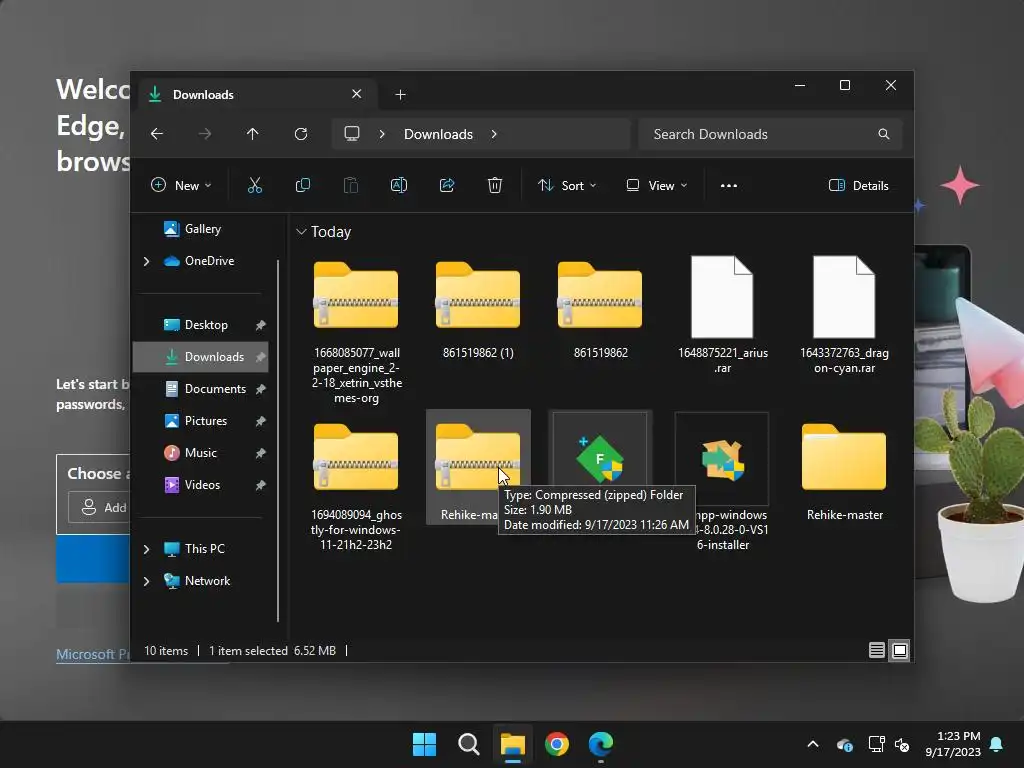
Task: Click chevron before Downloads in address bar
Action: coord(382,134)
